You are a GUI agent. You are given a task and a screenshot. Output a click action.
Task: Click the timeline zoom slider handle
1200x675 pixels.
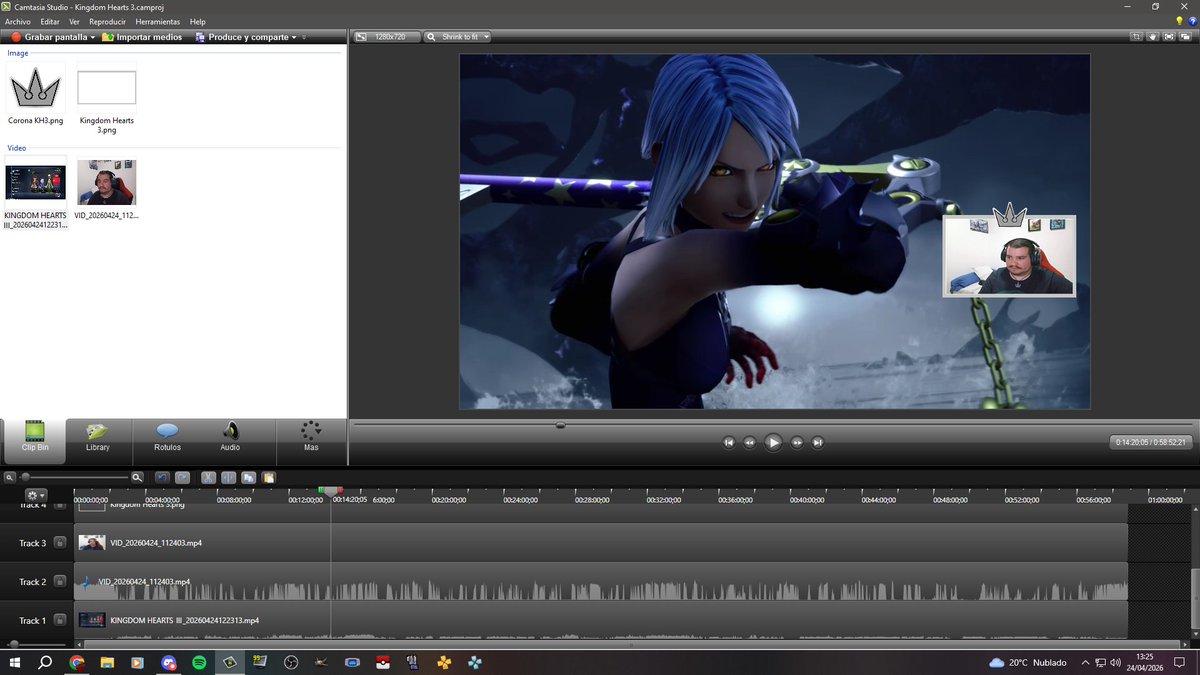click(25, 478)
